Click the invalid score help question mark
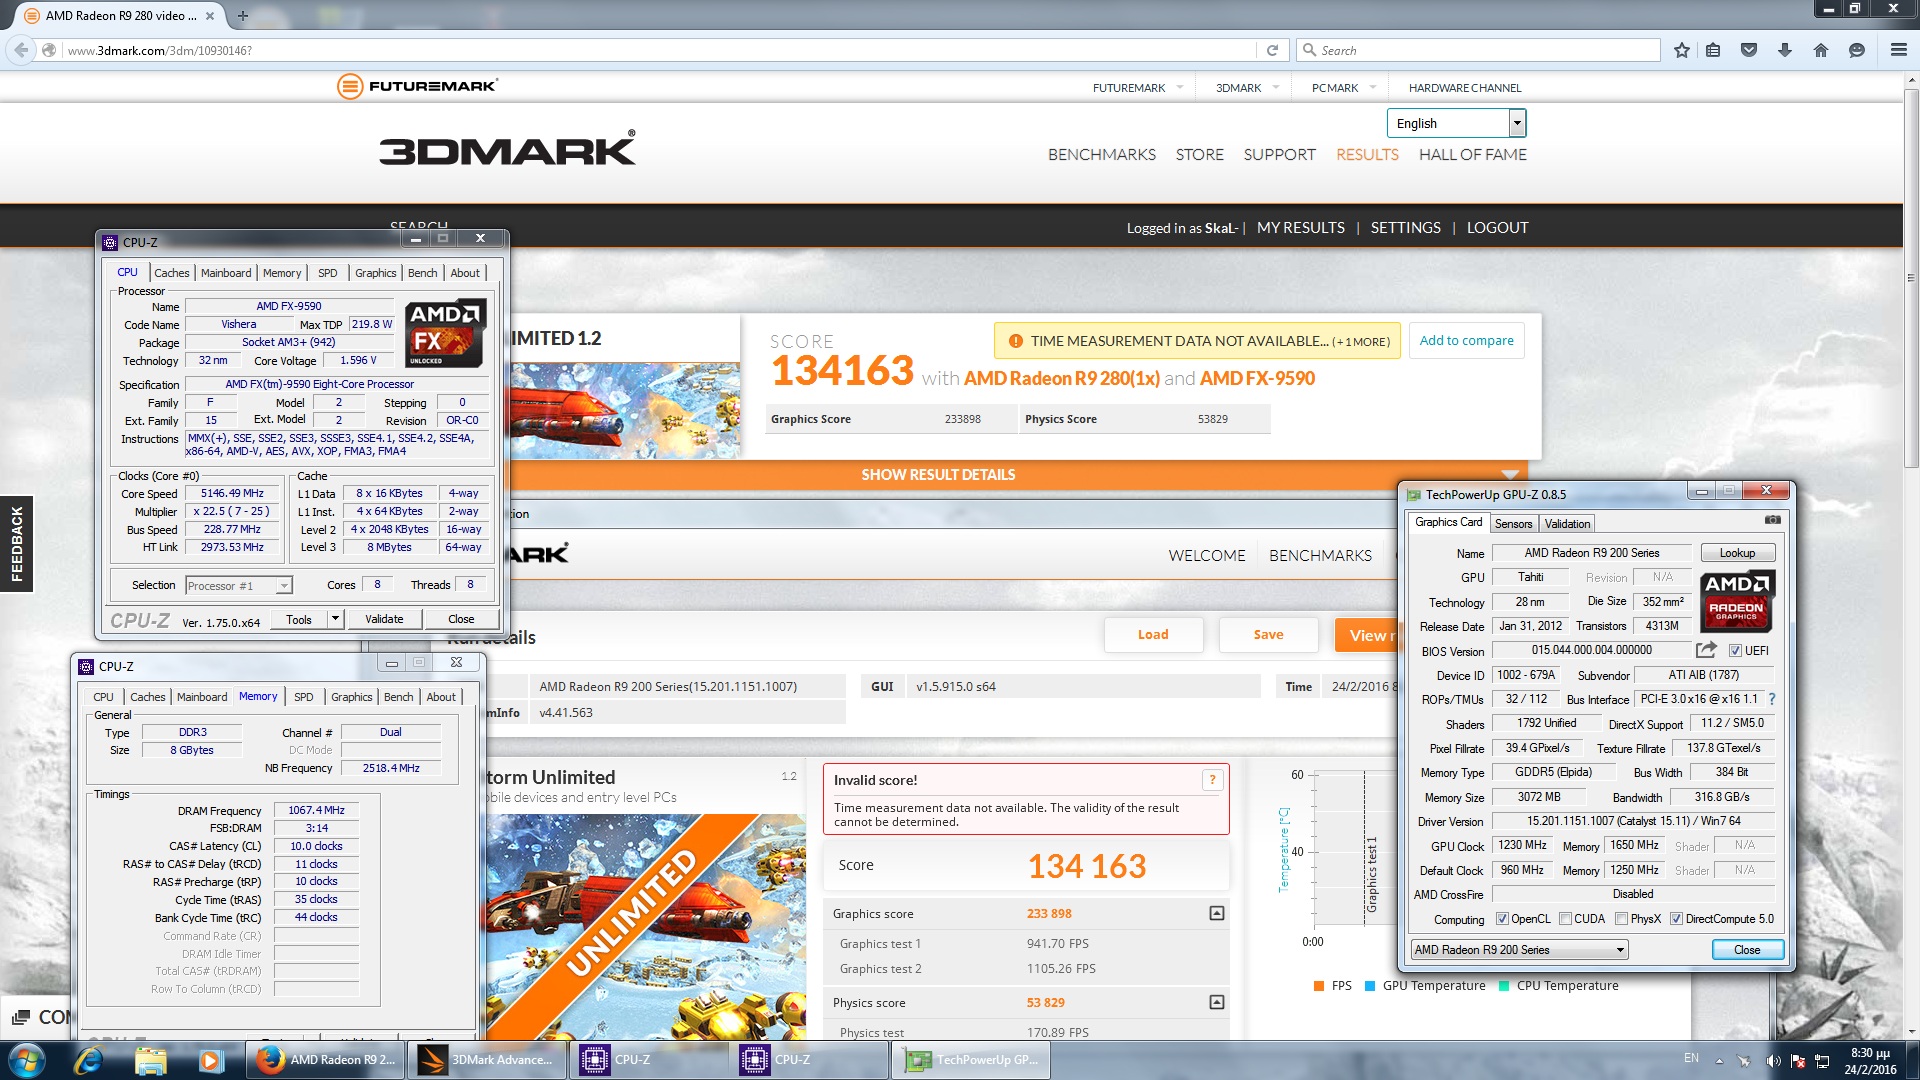1920x1080 pixels. [x=1212, y=780]
